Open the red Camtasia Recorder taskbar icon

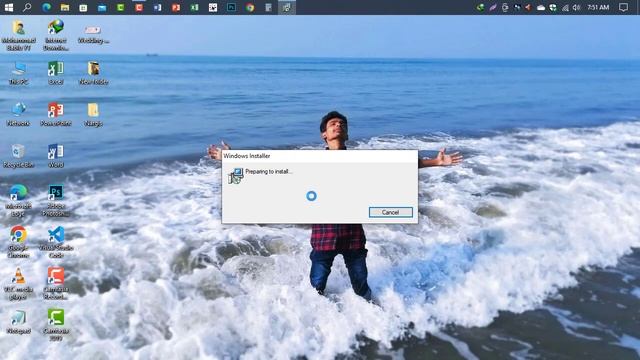(139, 7)
